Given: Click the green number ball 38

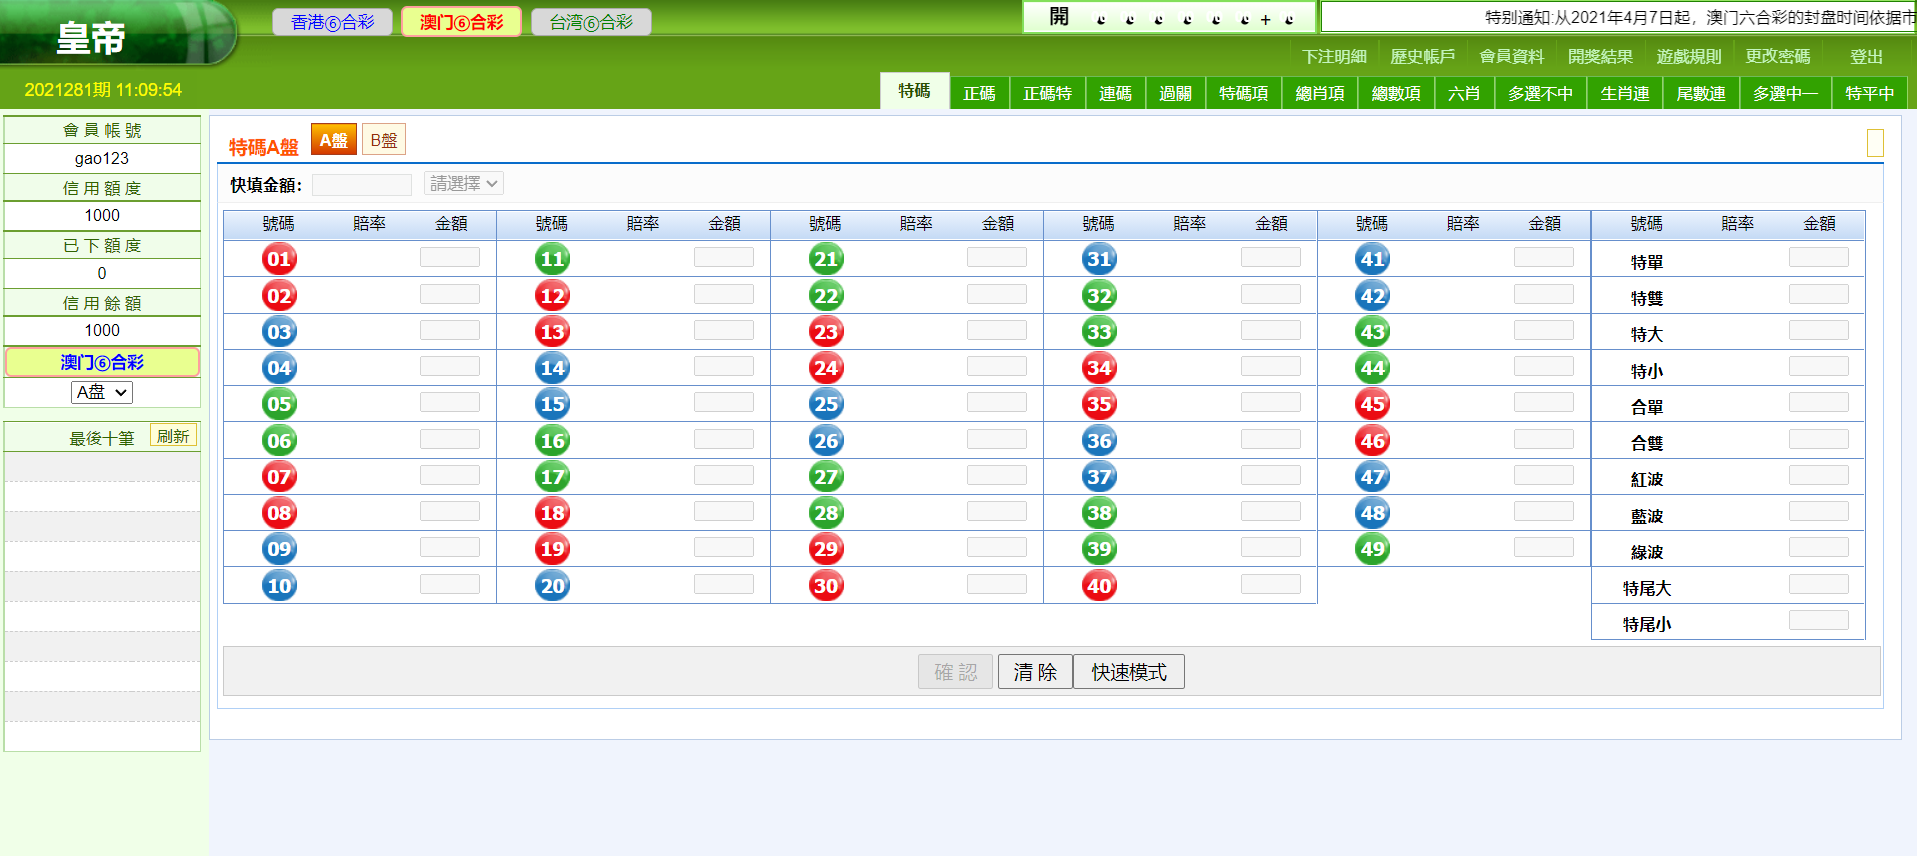Looking at the screenshot, I should [1099, 513].
